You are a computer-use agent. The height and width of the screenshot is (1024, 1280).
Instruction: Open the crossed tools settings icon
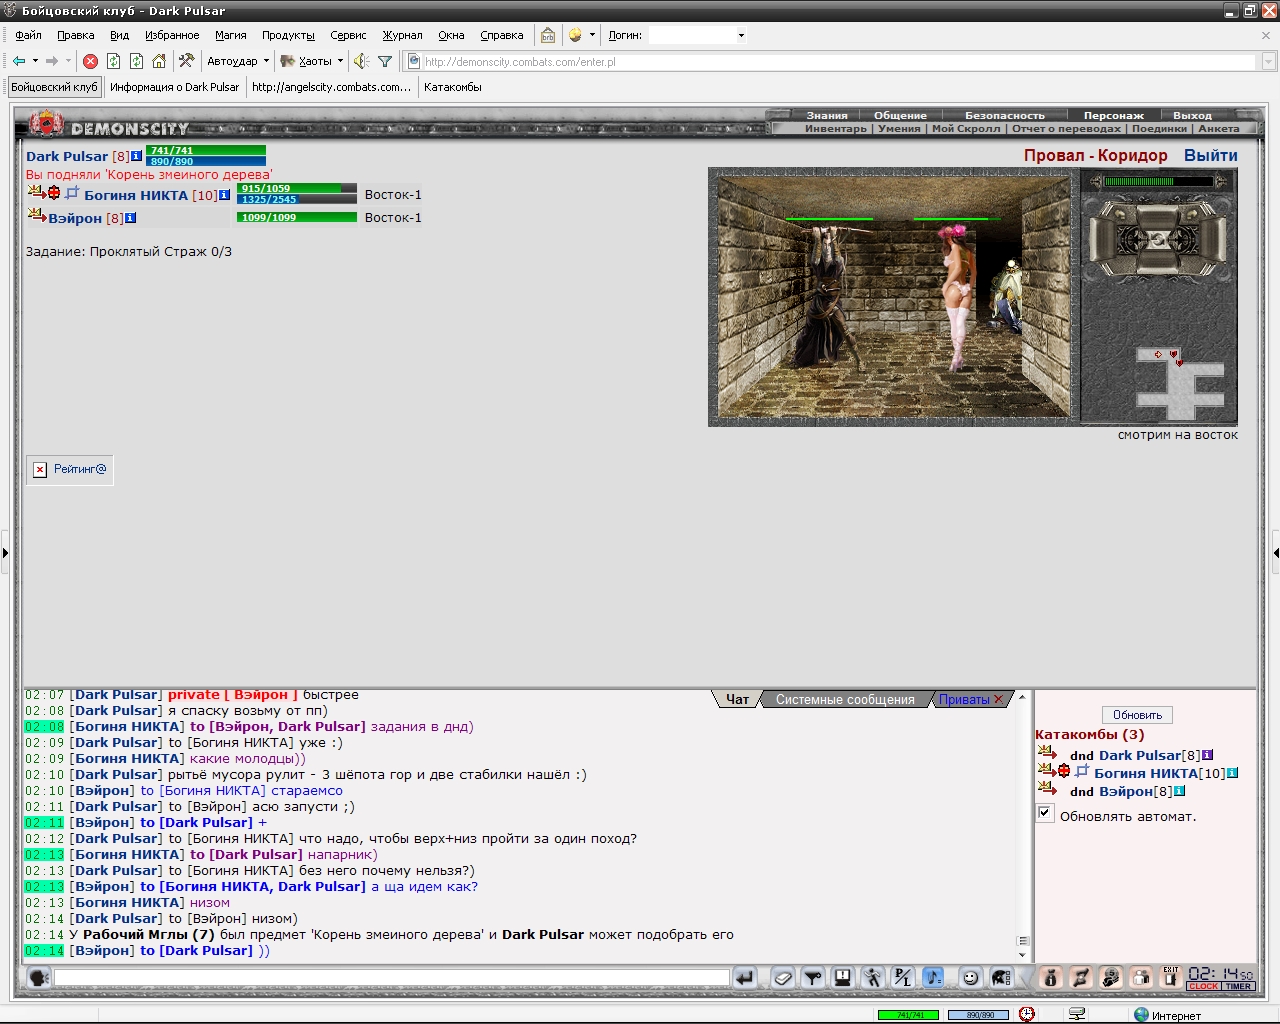point(186,61)
